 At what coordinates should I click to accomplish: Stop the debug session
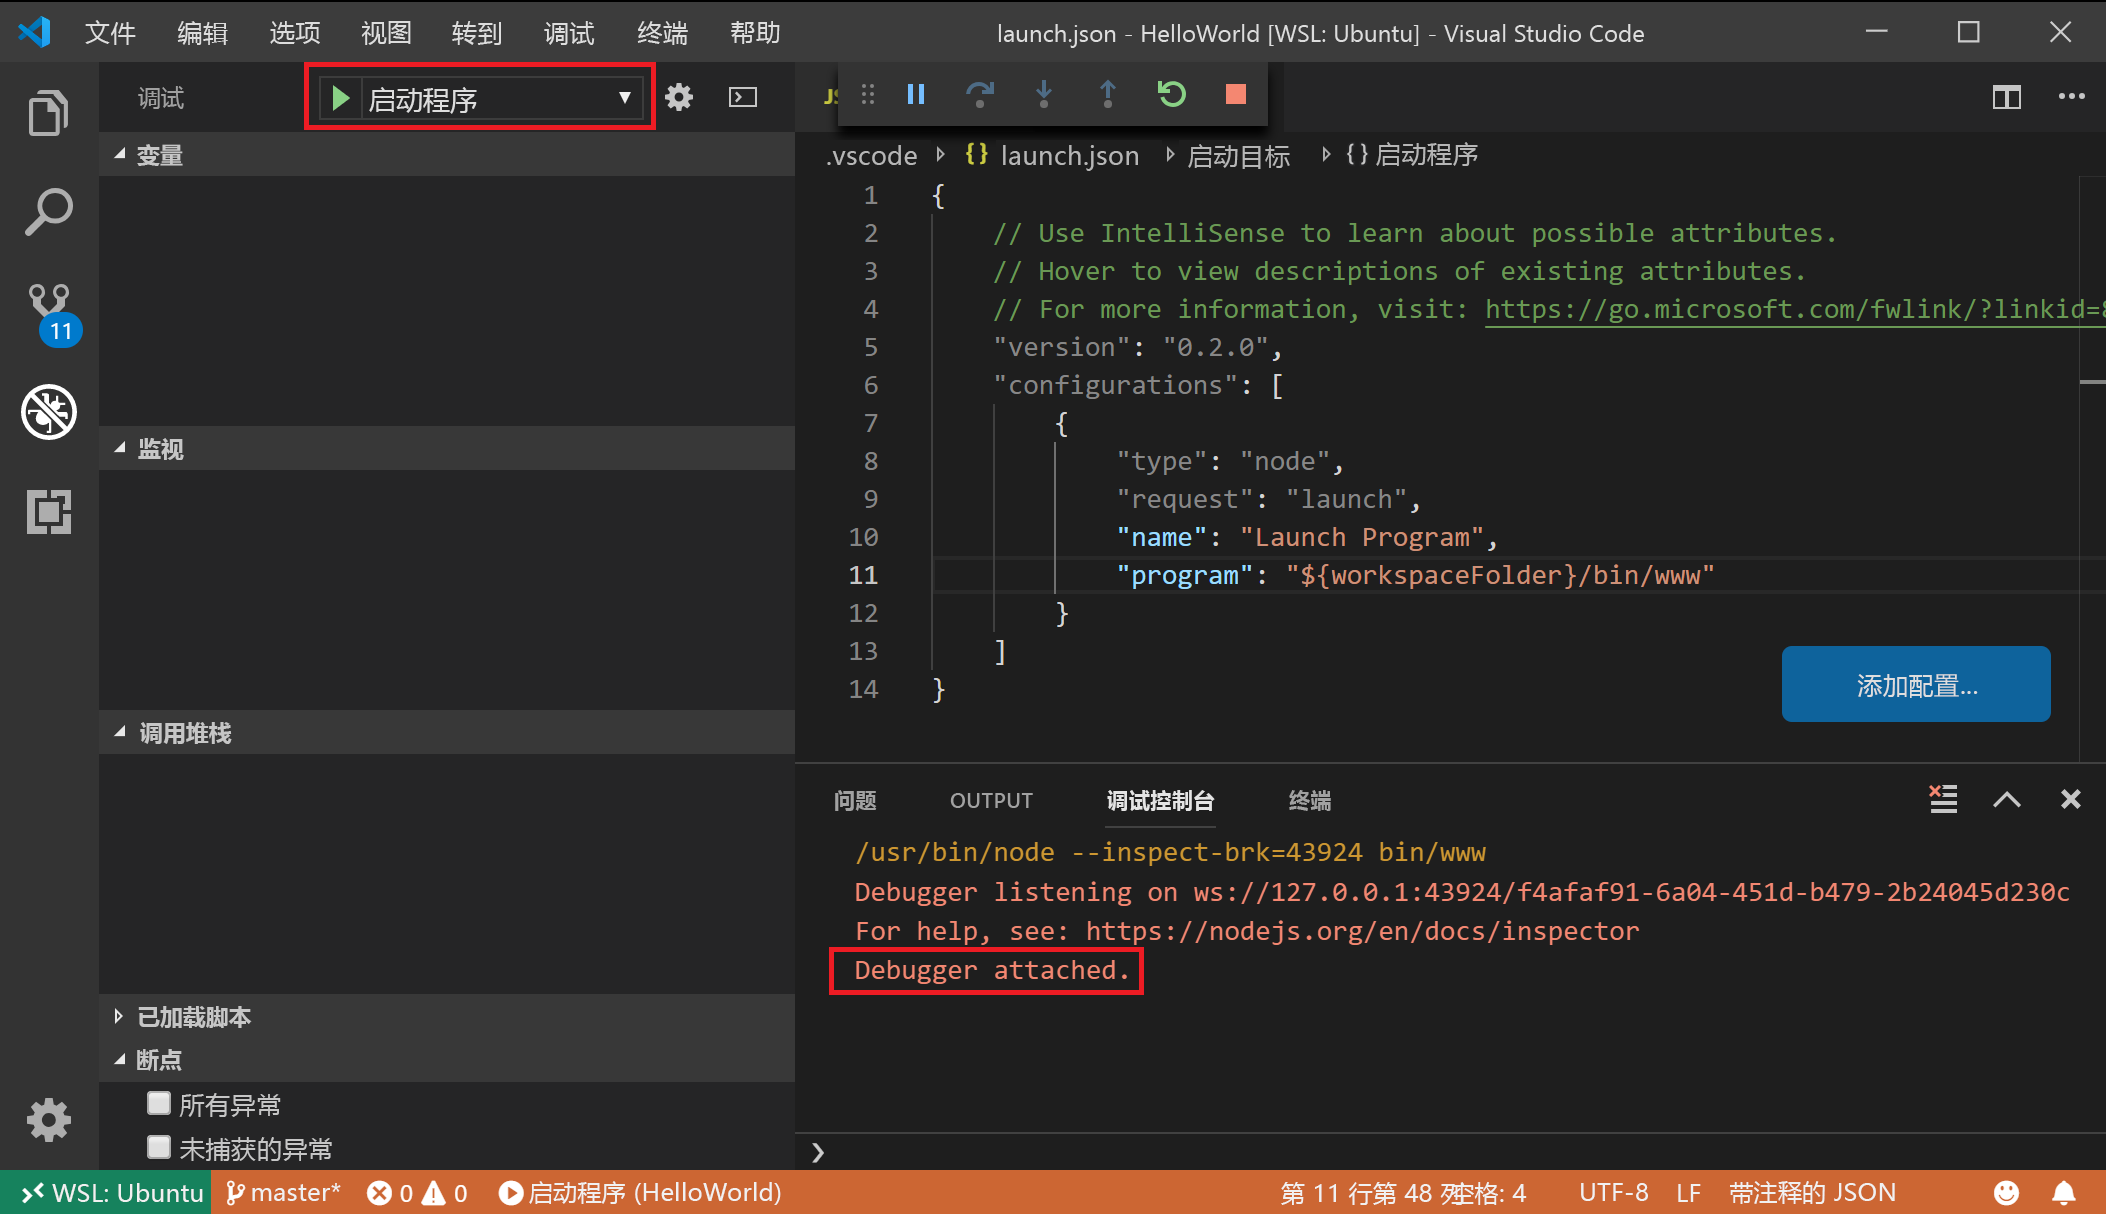[1236, 94]
